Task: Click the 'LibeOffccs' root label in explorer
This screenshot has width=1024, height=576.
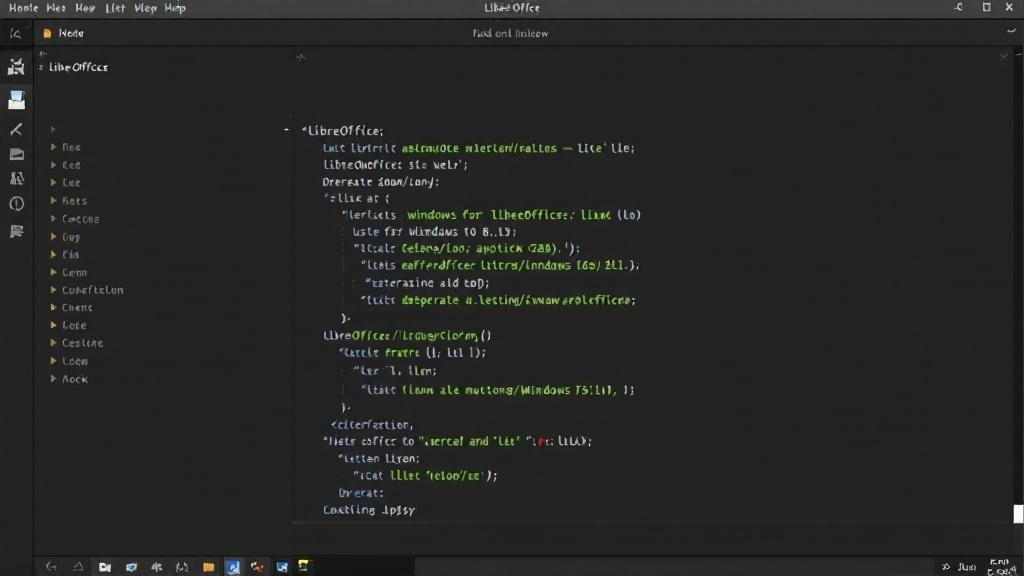Action: pyautogui.click(x=78, y=67)
